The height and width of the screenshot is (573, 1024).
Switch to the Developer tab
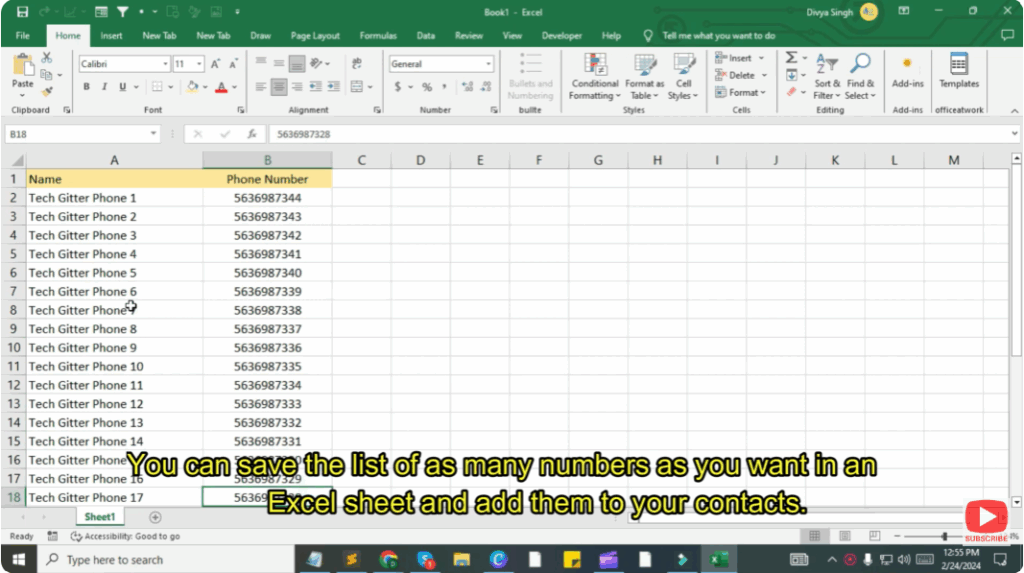[x=562, y=35]
